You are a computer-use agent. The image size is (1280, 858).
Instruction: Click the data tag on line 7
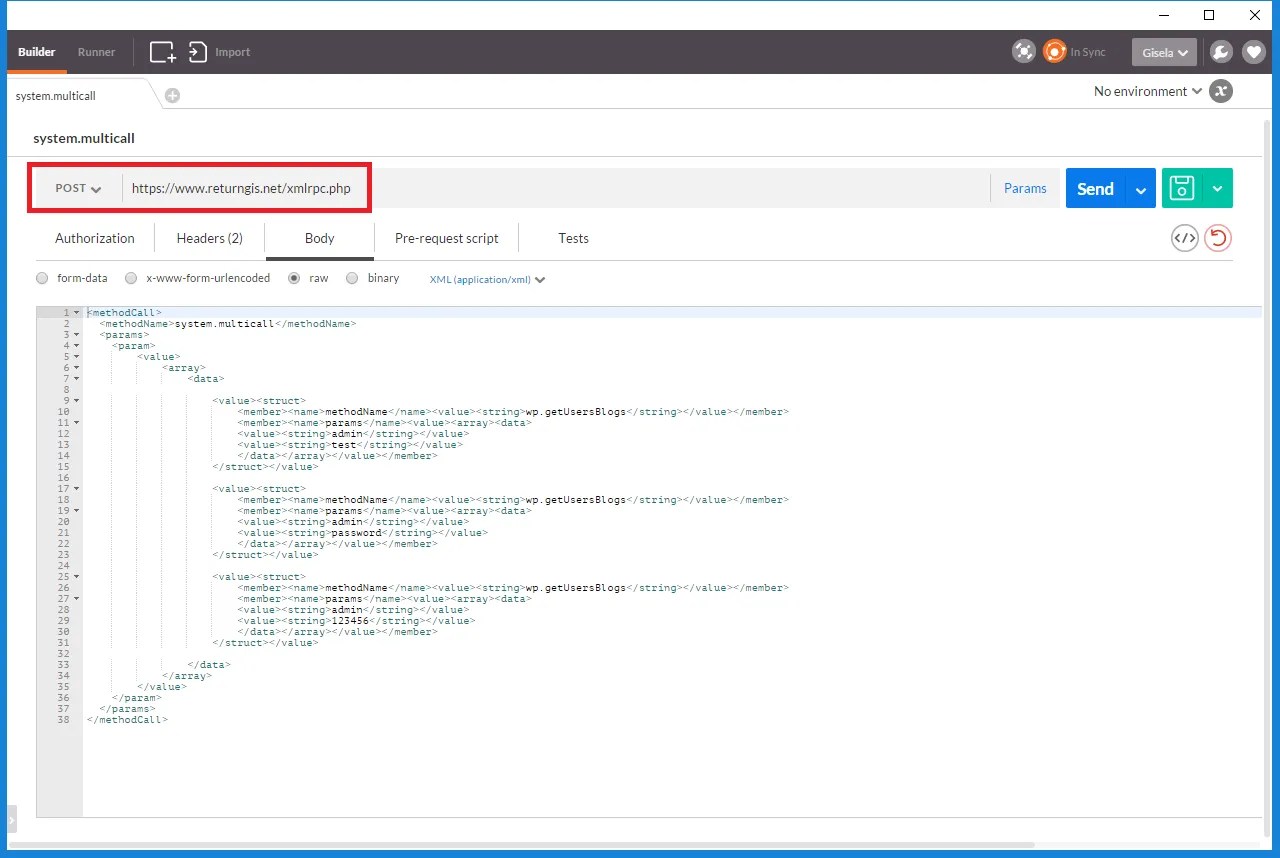(x=206, y=379)
